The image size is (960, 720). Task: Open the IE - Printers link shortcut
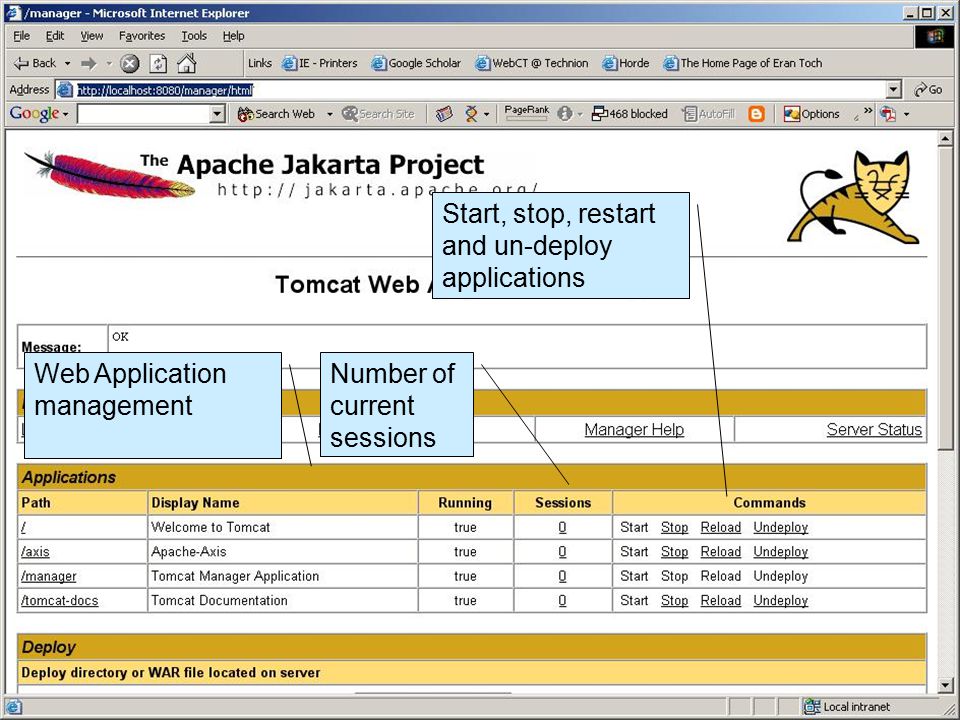point(320,63)
